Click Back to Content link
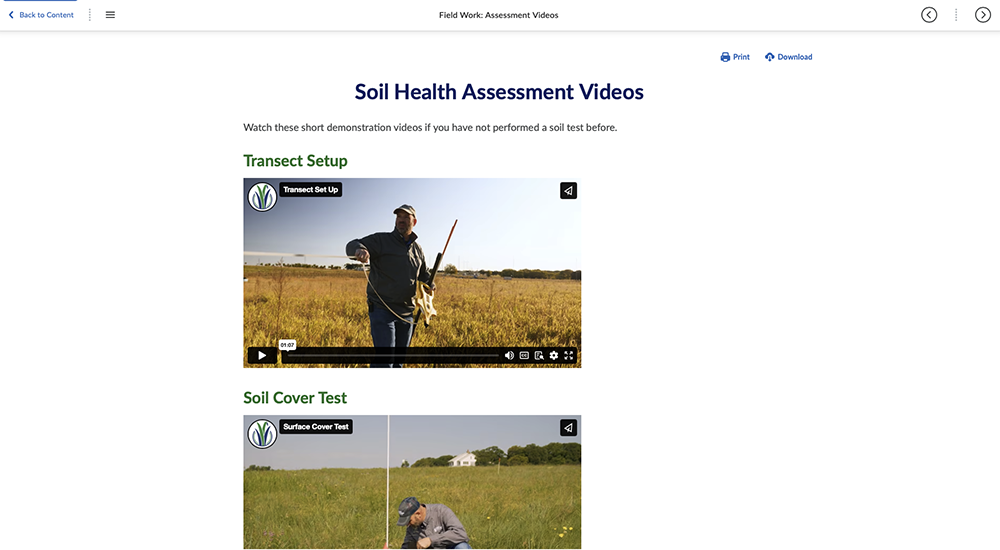 [41, 15]
